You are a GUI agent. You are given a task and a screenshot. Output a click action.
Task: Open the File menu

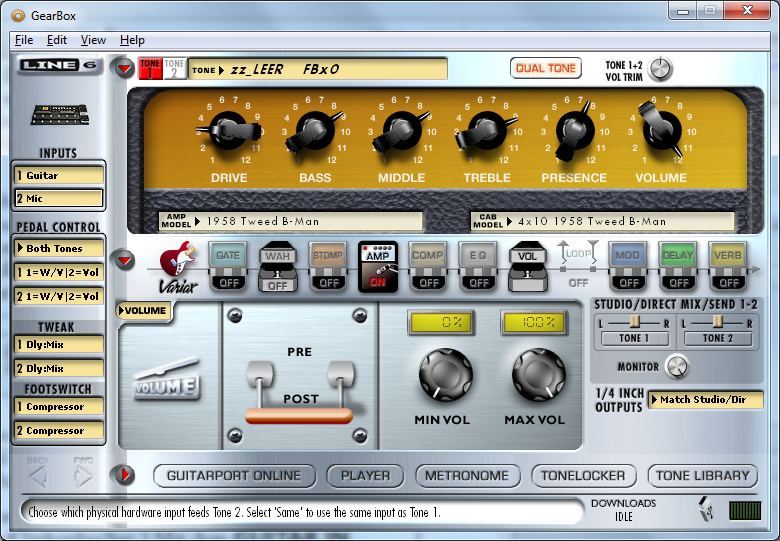[24, 40]
